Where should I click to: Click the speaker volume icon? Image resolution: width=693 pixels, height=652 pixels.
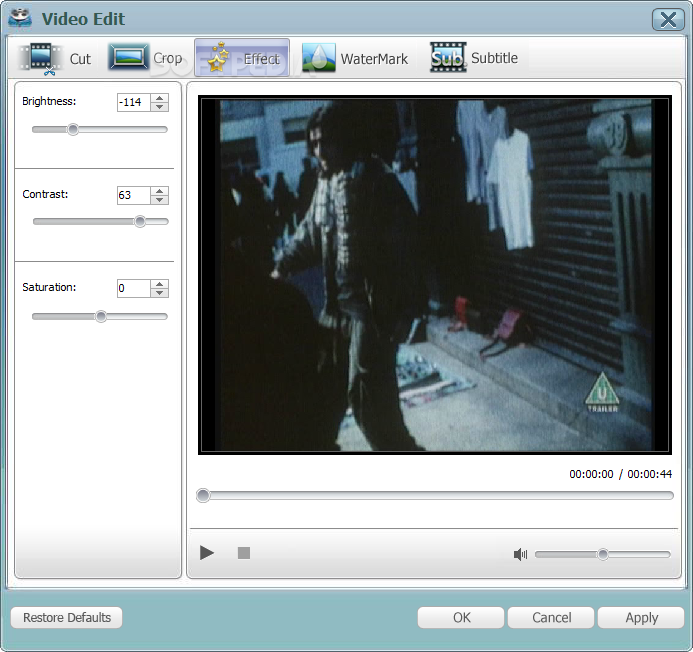pos(520,554)
